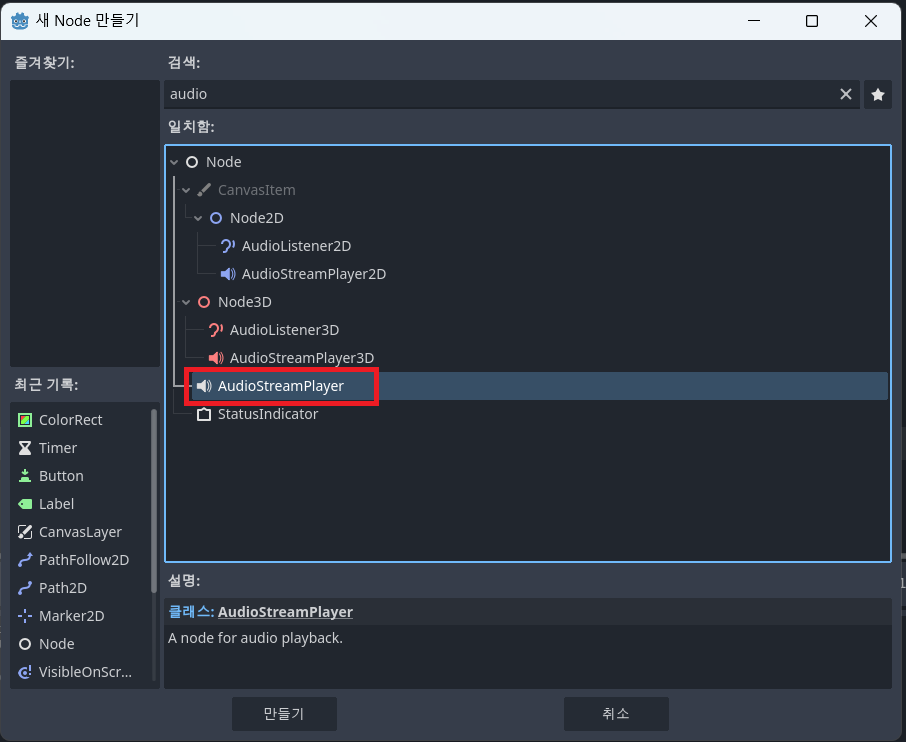Open the AudioStreamPlayer class link
This screenshot has width=906, height=742.
click(x=285, y=612)
